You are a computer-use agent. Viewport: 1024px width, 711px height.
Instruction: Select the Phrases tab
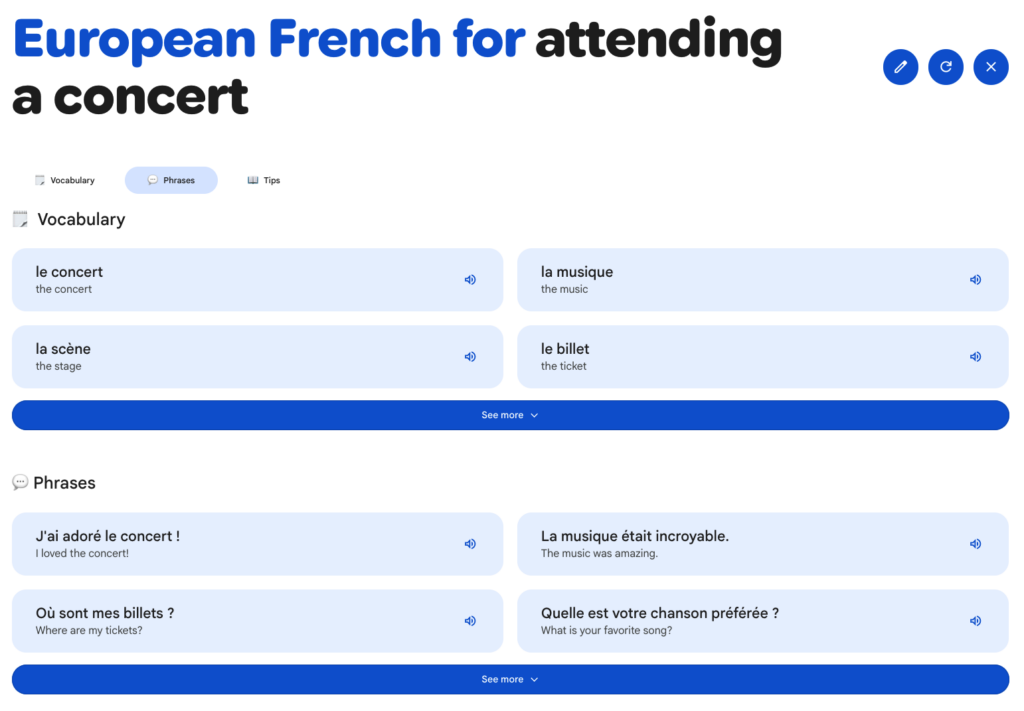(171, 181)
